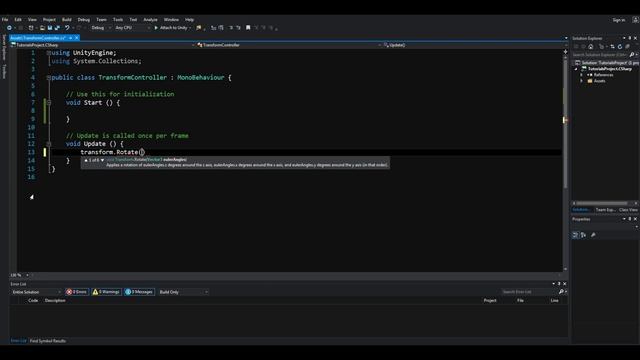This screenshot has width=640, height=360.
Task: Toggle the 0 Errors filter
Action: tap(77, 292)
